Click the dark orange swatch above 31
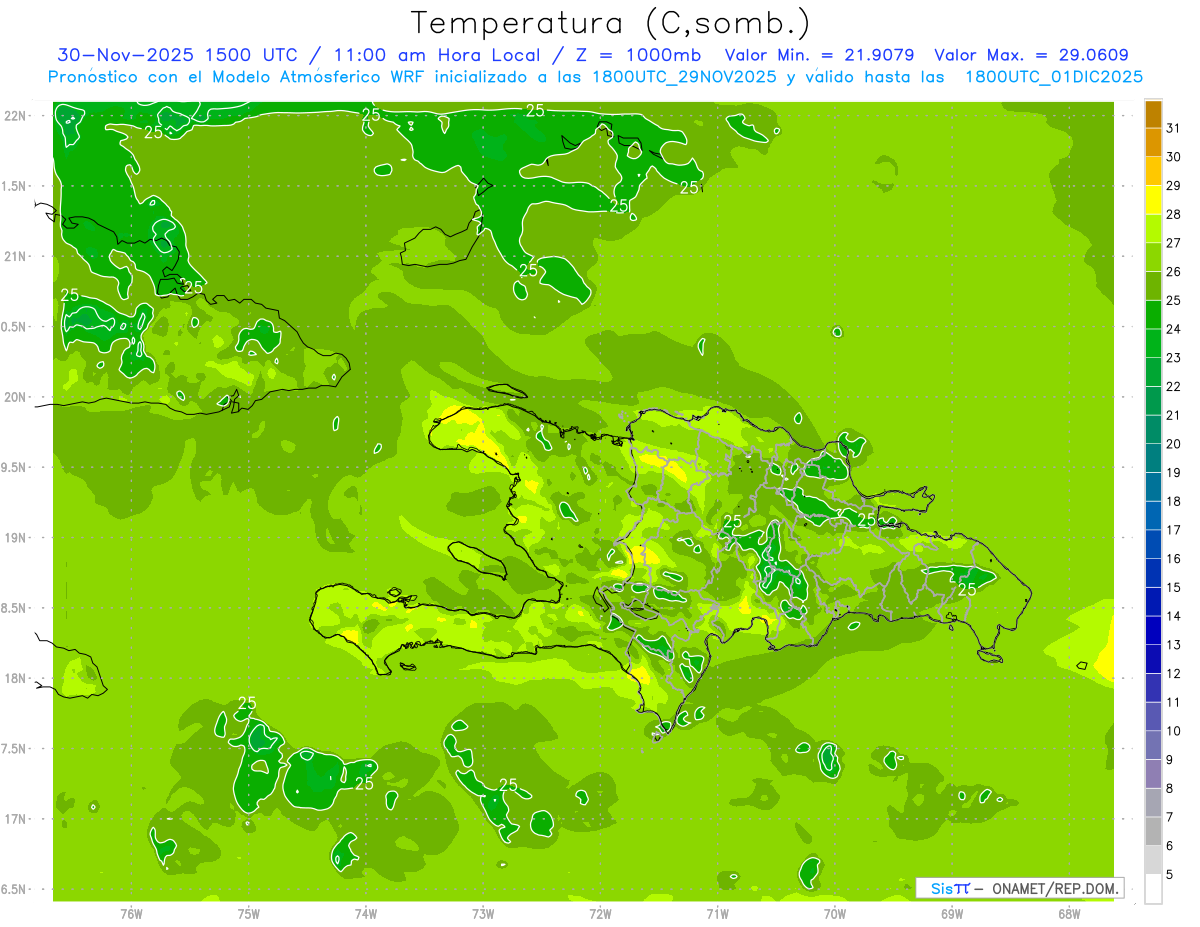This screenshot has height=927, width=1200. tap(1153, 114)
